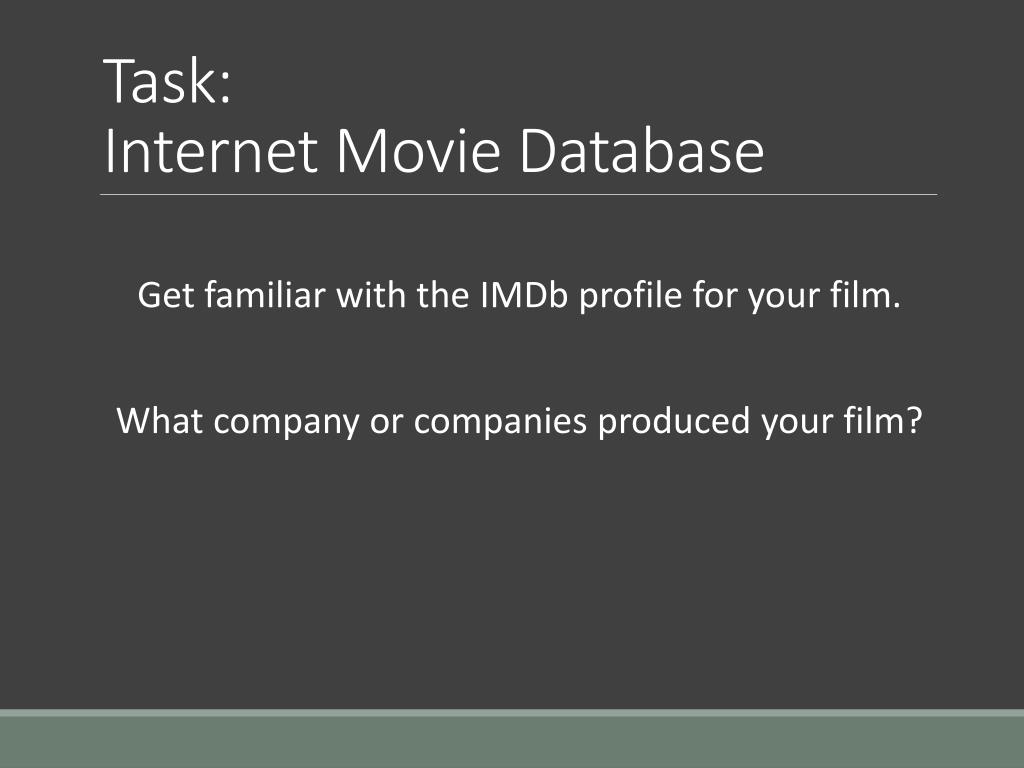
Task: Click the word "familiar" in the body text
Action: (x=263, y=296)
